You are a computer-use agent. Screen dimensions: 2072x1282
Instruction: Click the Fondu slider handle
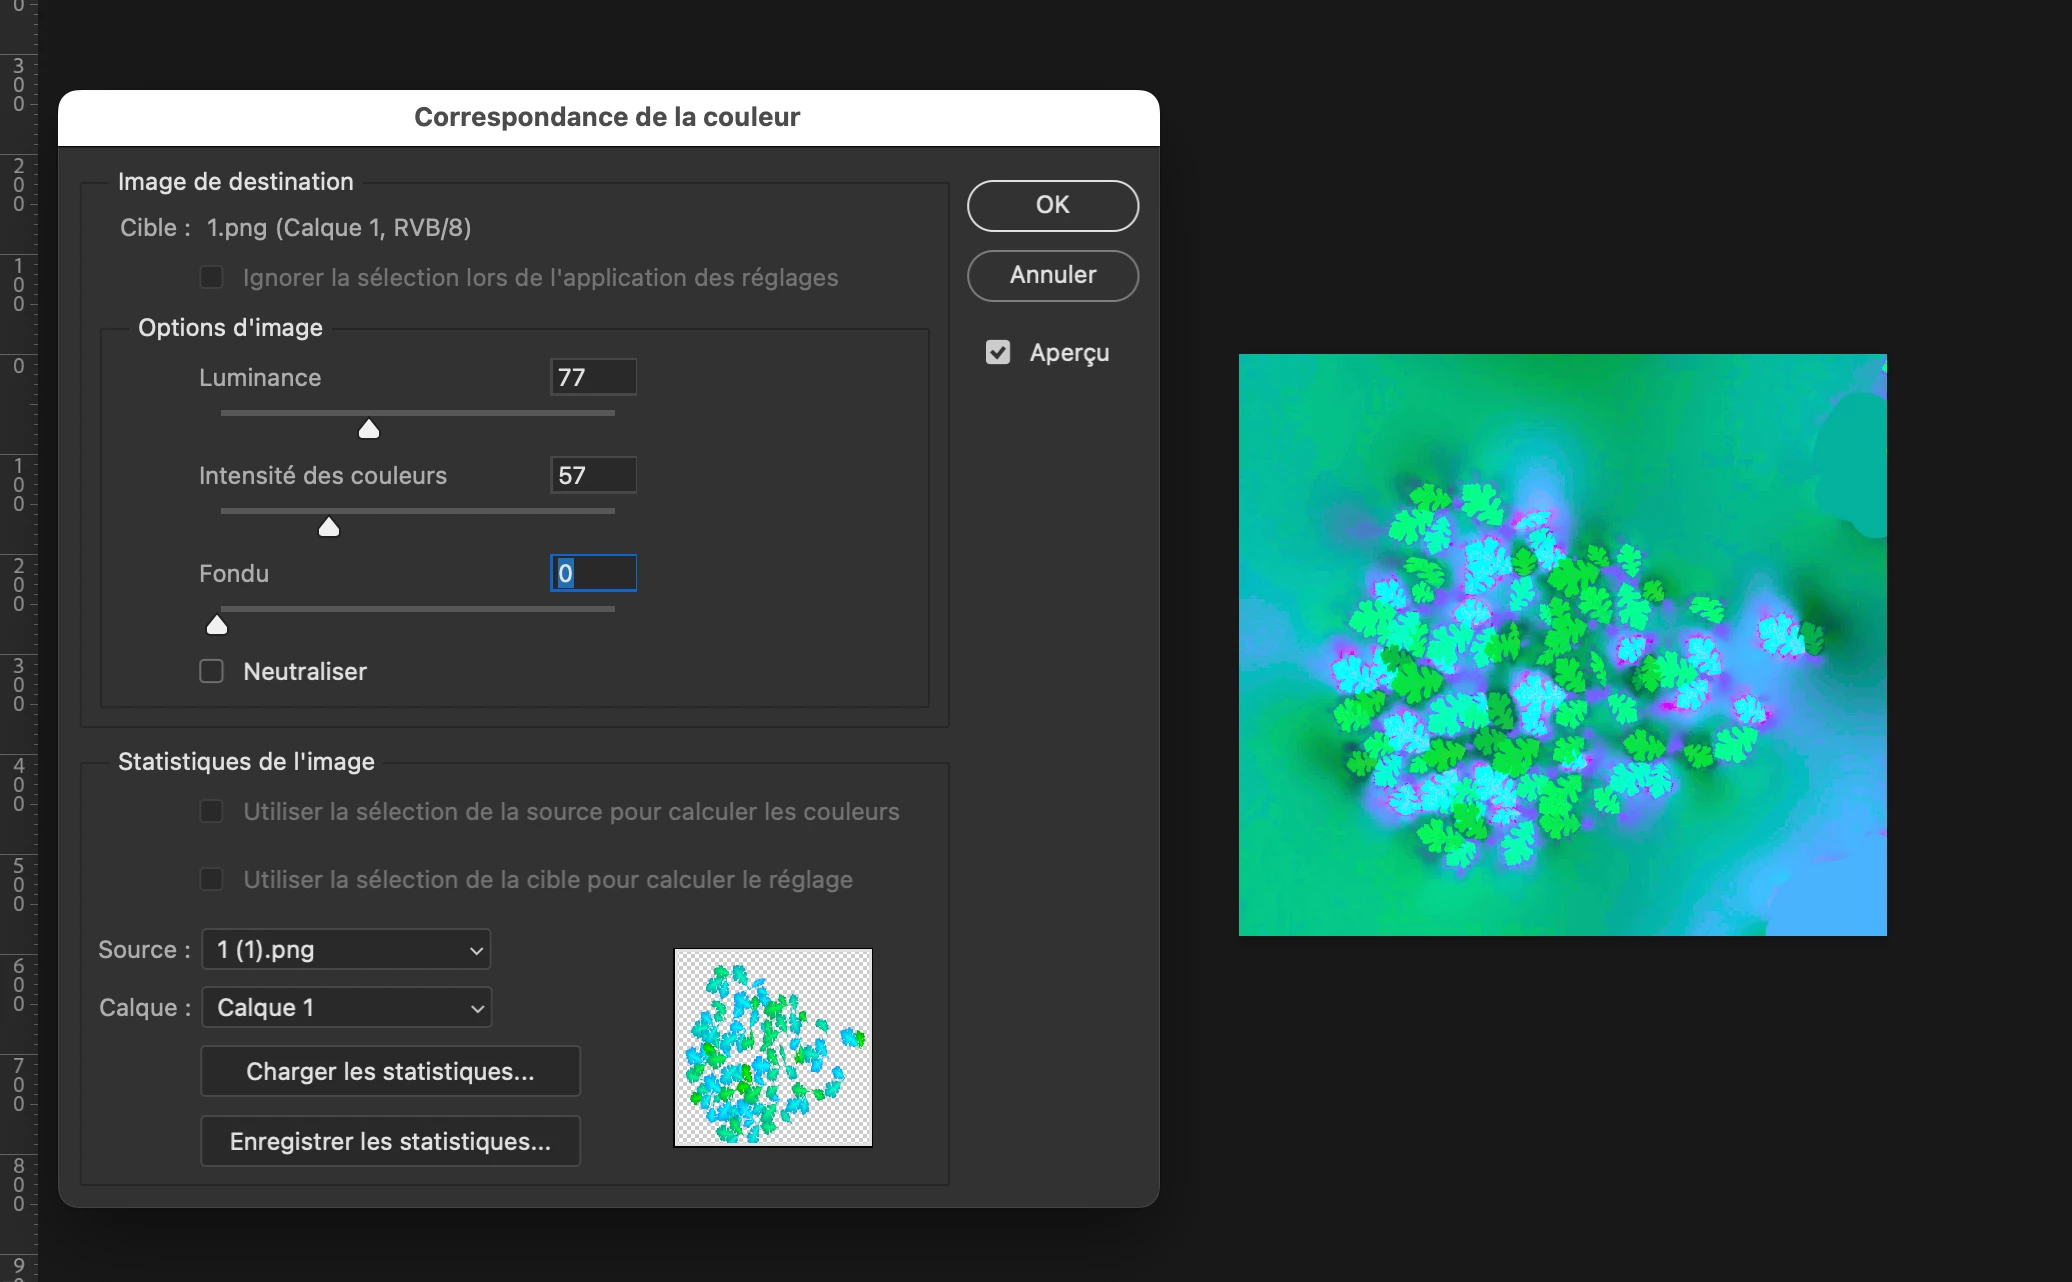coord(217,625)
